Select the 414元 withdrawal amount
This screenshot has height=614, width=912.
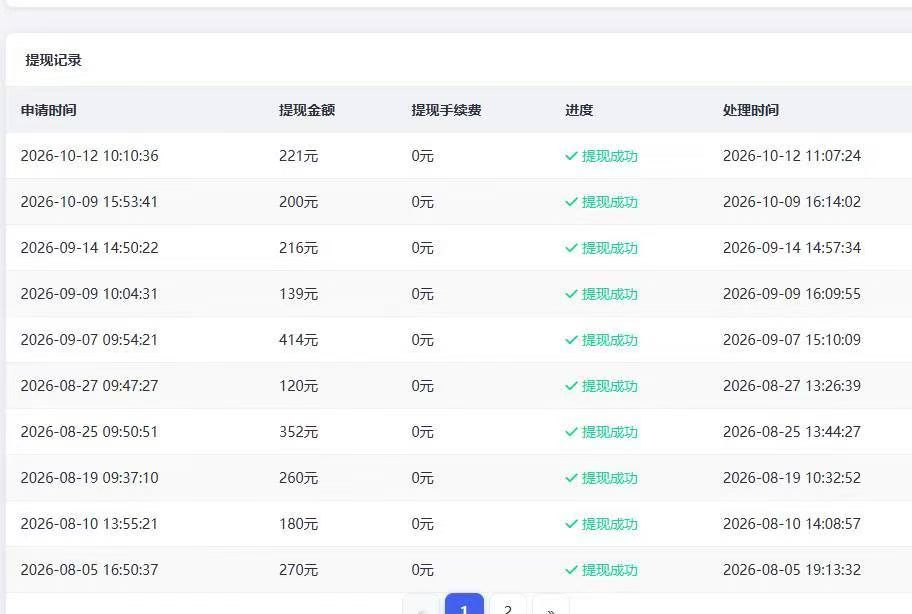pos(298,340)
